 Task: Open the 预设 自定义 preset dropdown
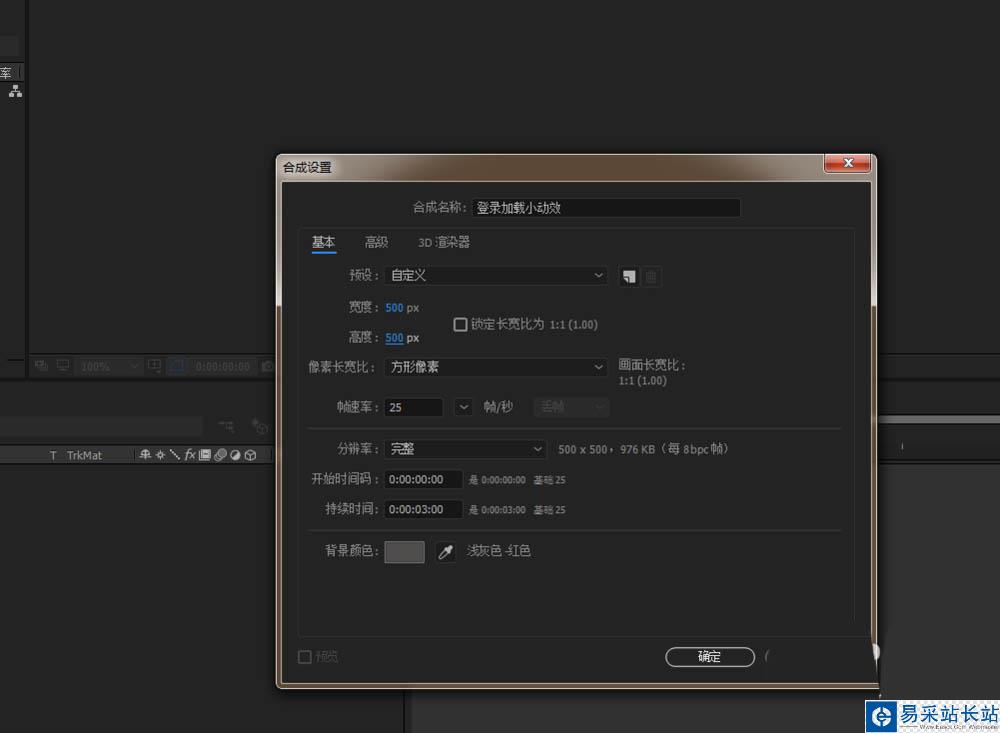[496, 276]
